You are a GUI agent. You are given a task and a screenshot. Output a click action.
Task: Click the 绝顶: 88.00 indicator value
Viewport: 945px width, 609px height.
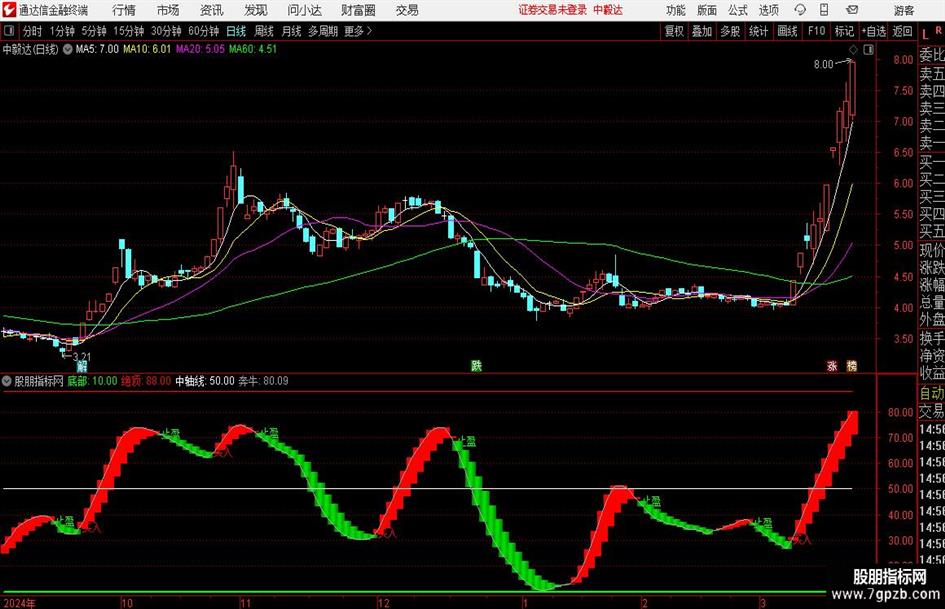[x=146, y=381]
